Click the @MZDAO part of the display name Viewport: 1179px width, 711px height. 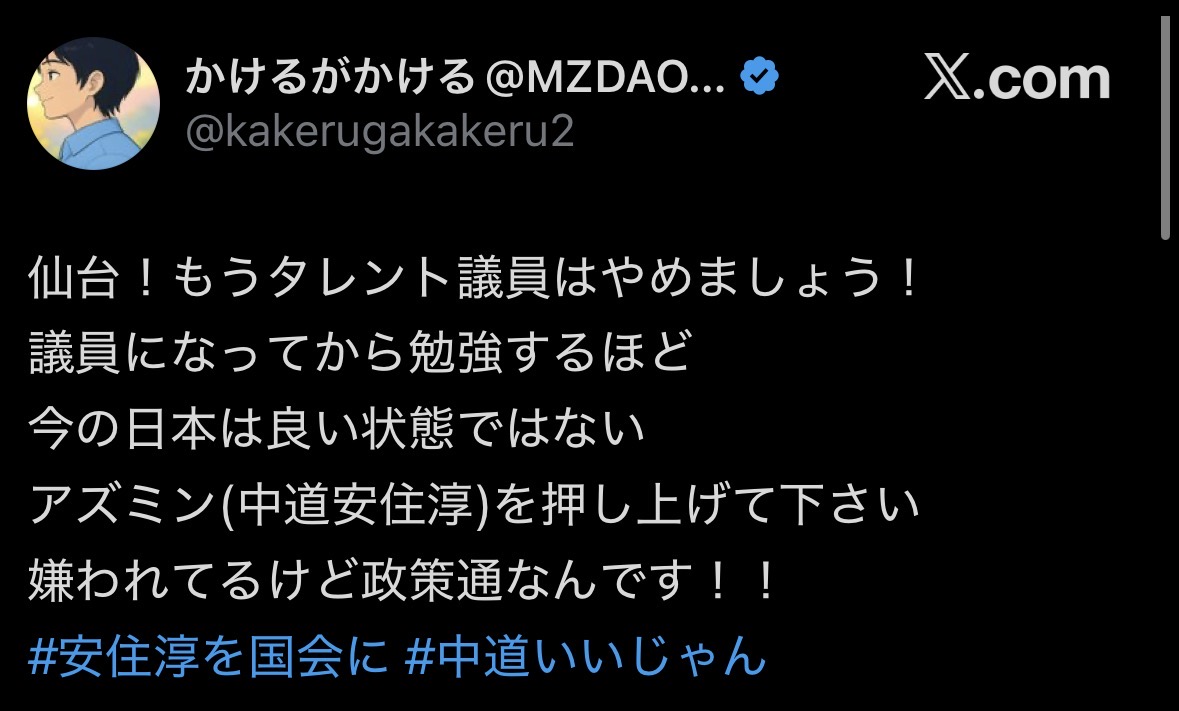click(605, 76)
